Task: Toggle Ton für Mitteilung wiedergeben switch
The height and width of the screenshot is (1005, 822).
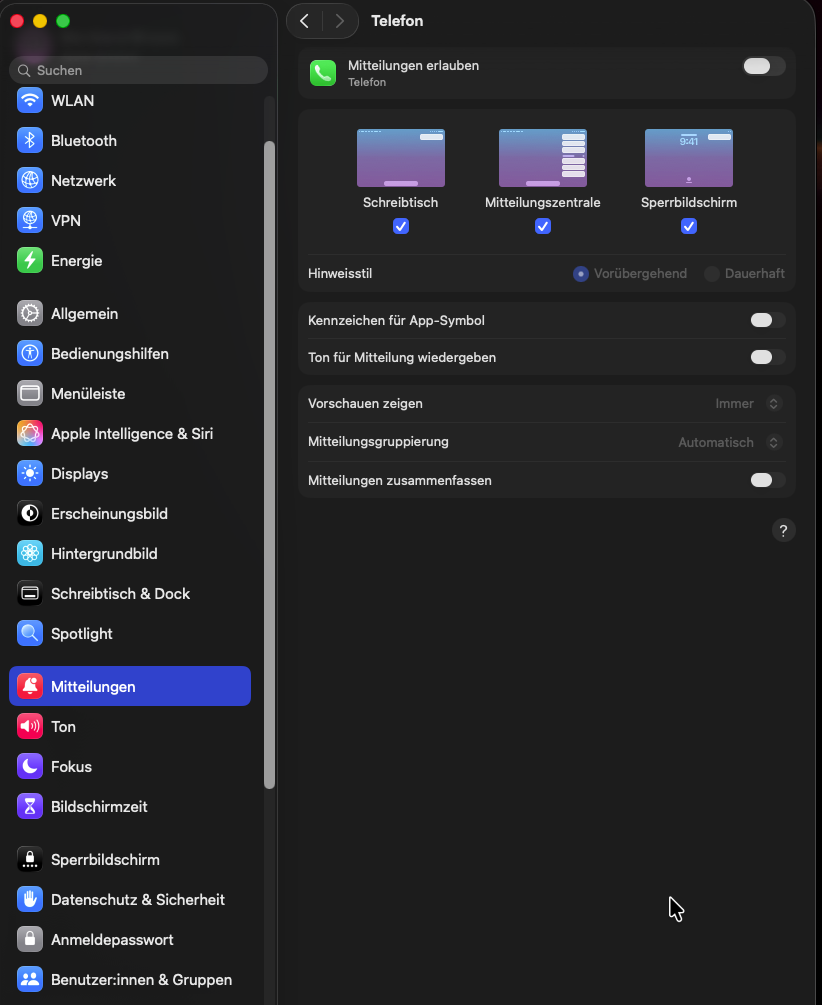Action: coord(767,357)
